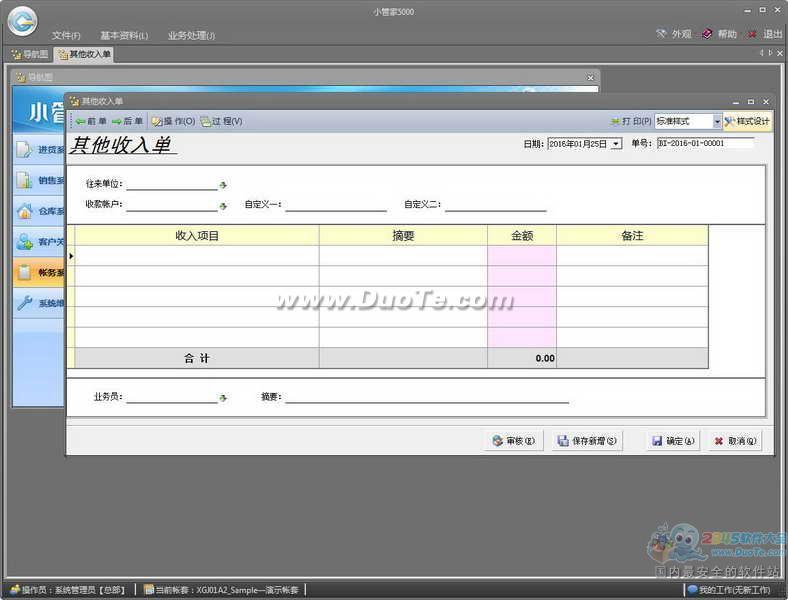Image resolution: width=788 pixels, height=600 pixels.
Task: Click the 业务员 lookup arrow icon
Action: click(x=223, y=398)
